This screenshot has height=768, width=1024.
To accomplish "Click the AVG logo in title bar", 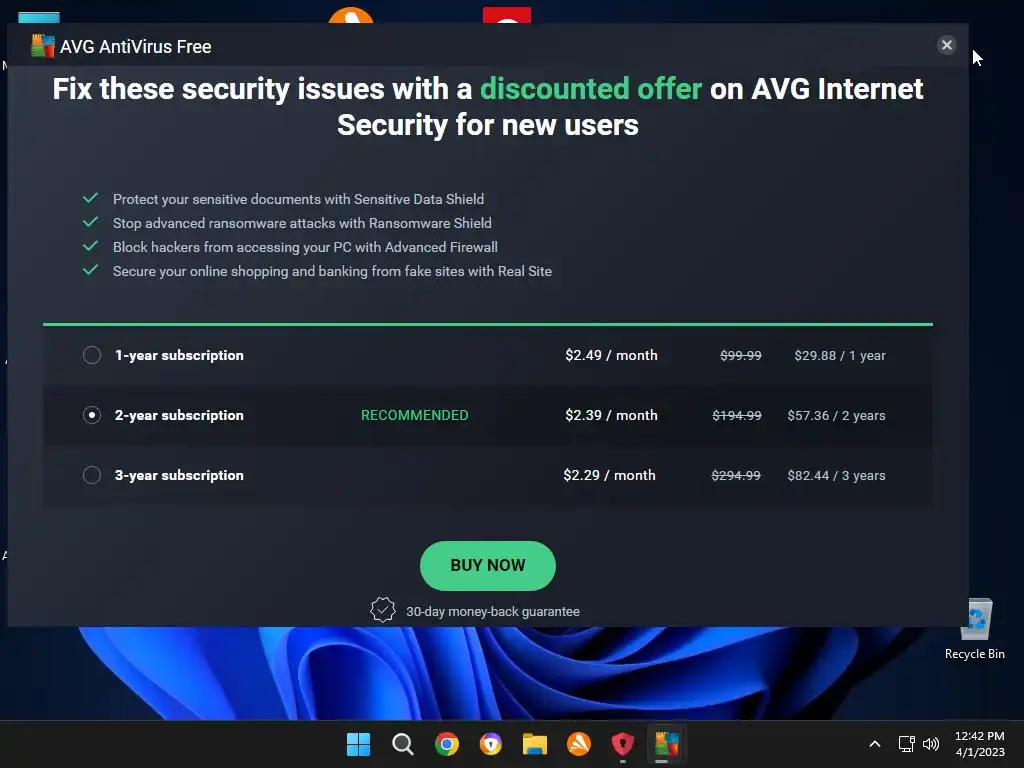I will (42, 46).
